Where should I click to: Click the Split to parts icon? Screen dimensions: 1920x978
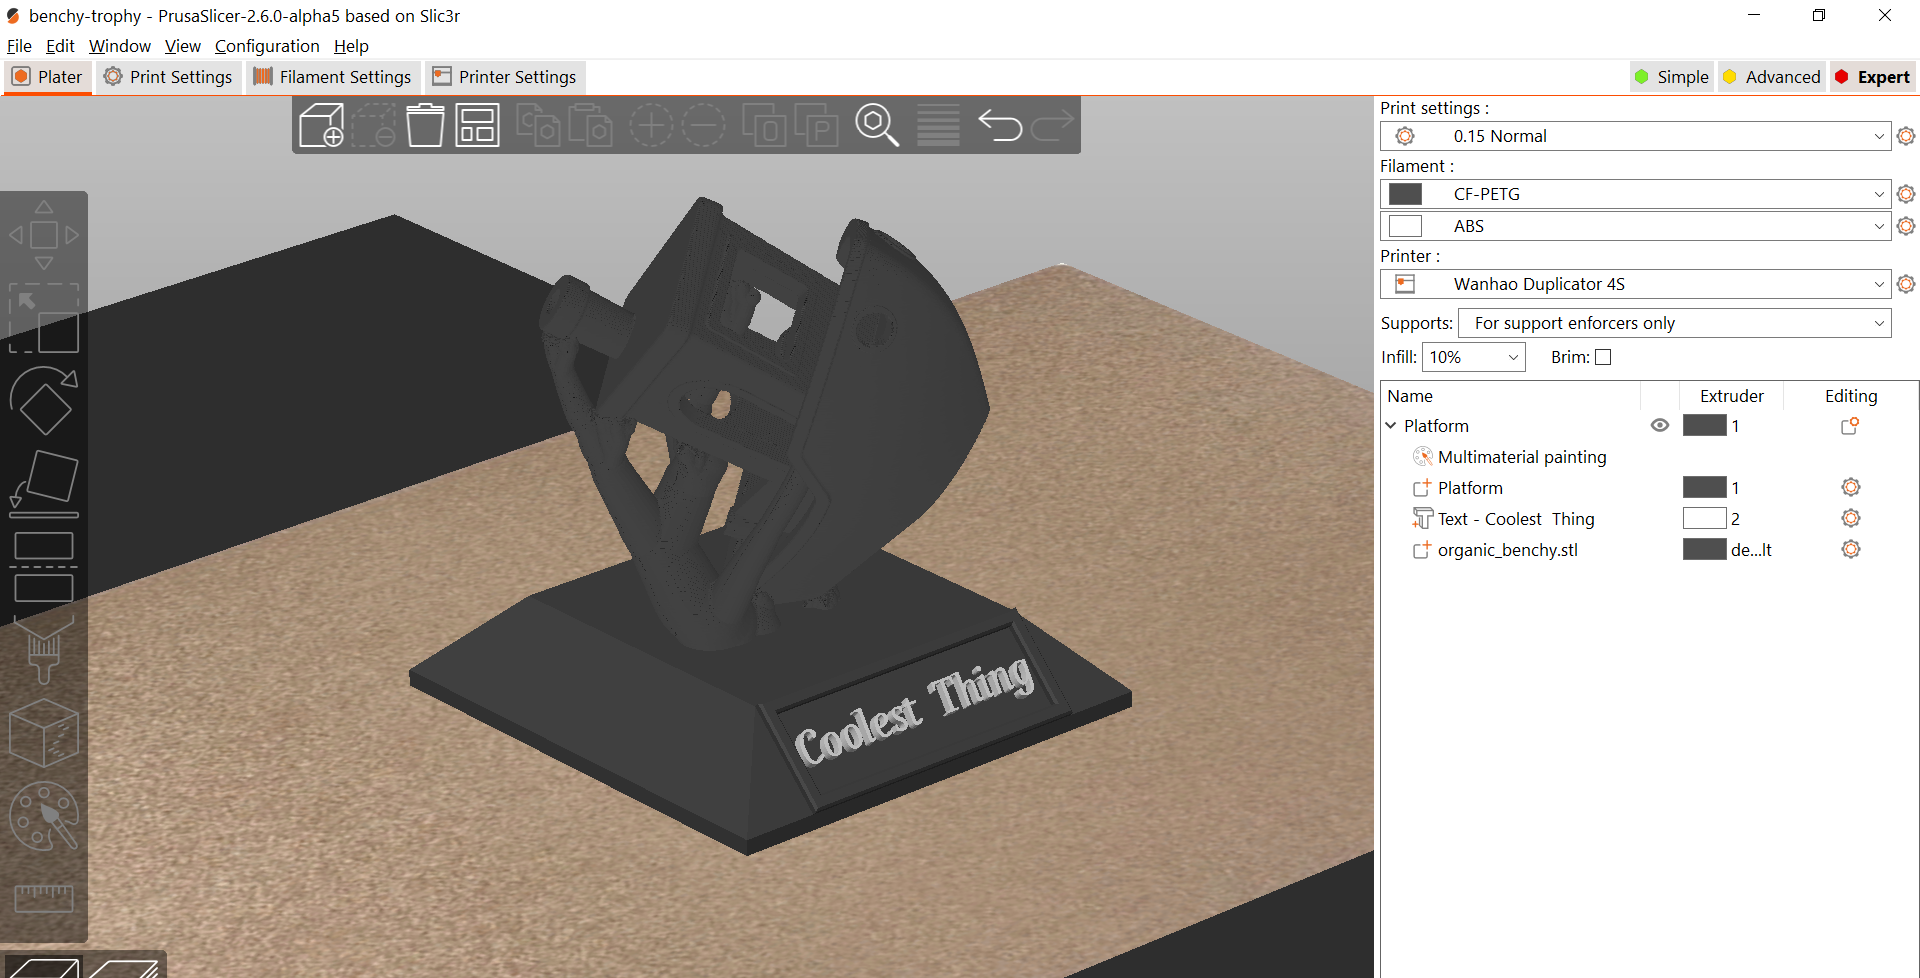816,125
